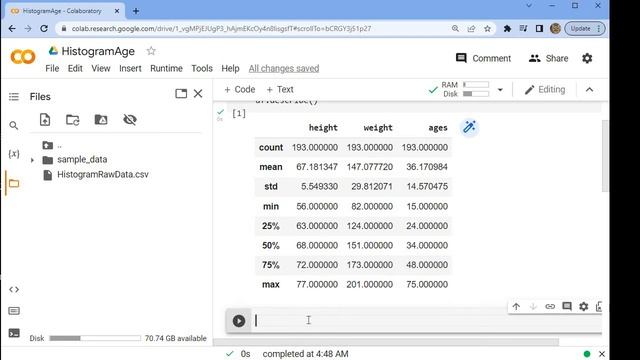
Task: Open the Find and replace search icon
Action: pos(14,125)
